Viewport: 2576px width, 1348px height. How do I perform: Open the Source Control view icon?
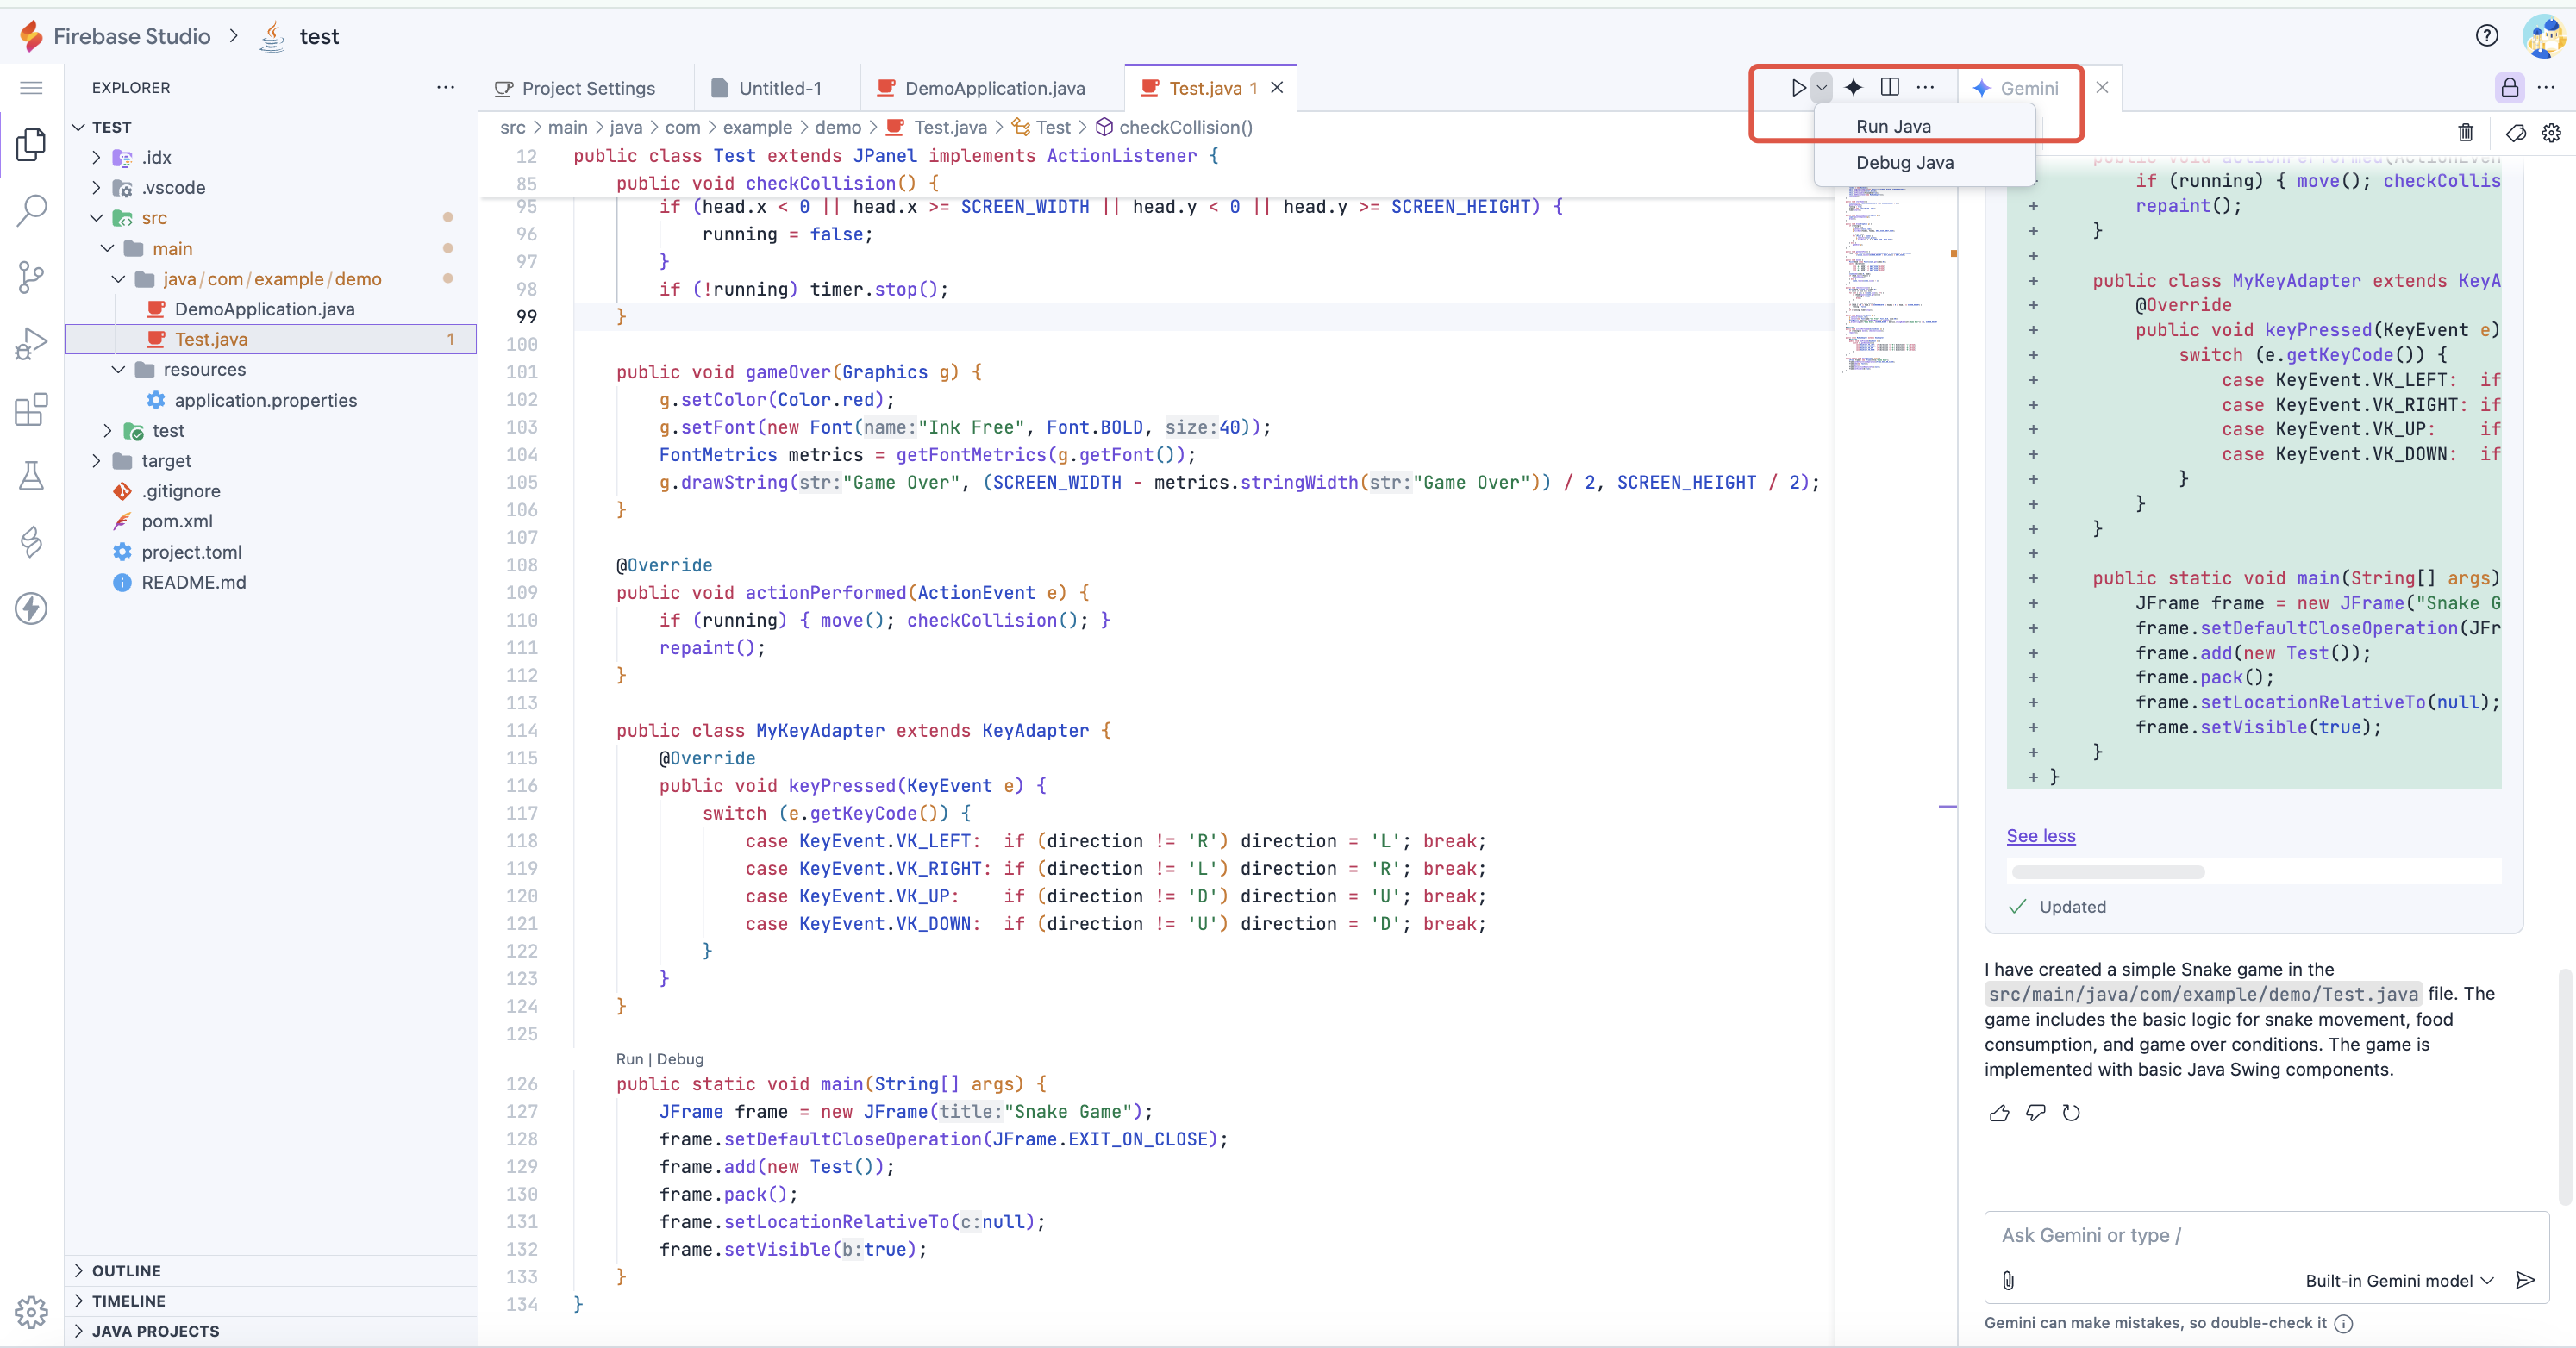click(x=32, y=277)
